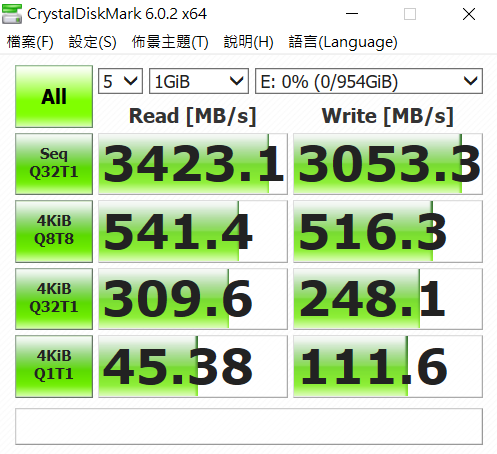Expand the drive selector showing E: 0%
This screenshot has width=497, height=454.
pos(369,81)
